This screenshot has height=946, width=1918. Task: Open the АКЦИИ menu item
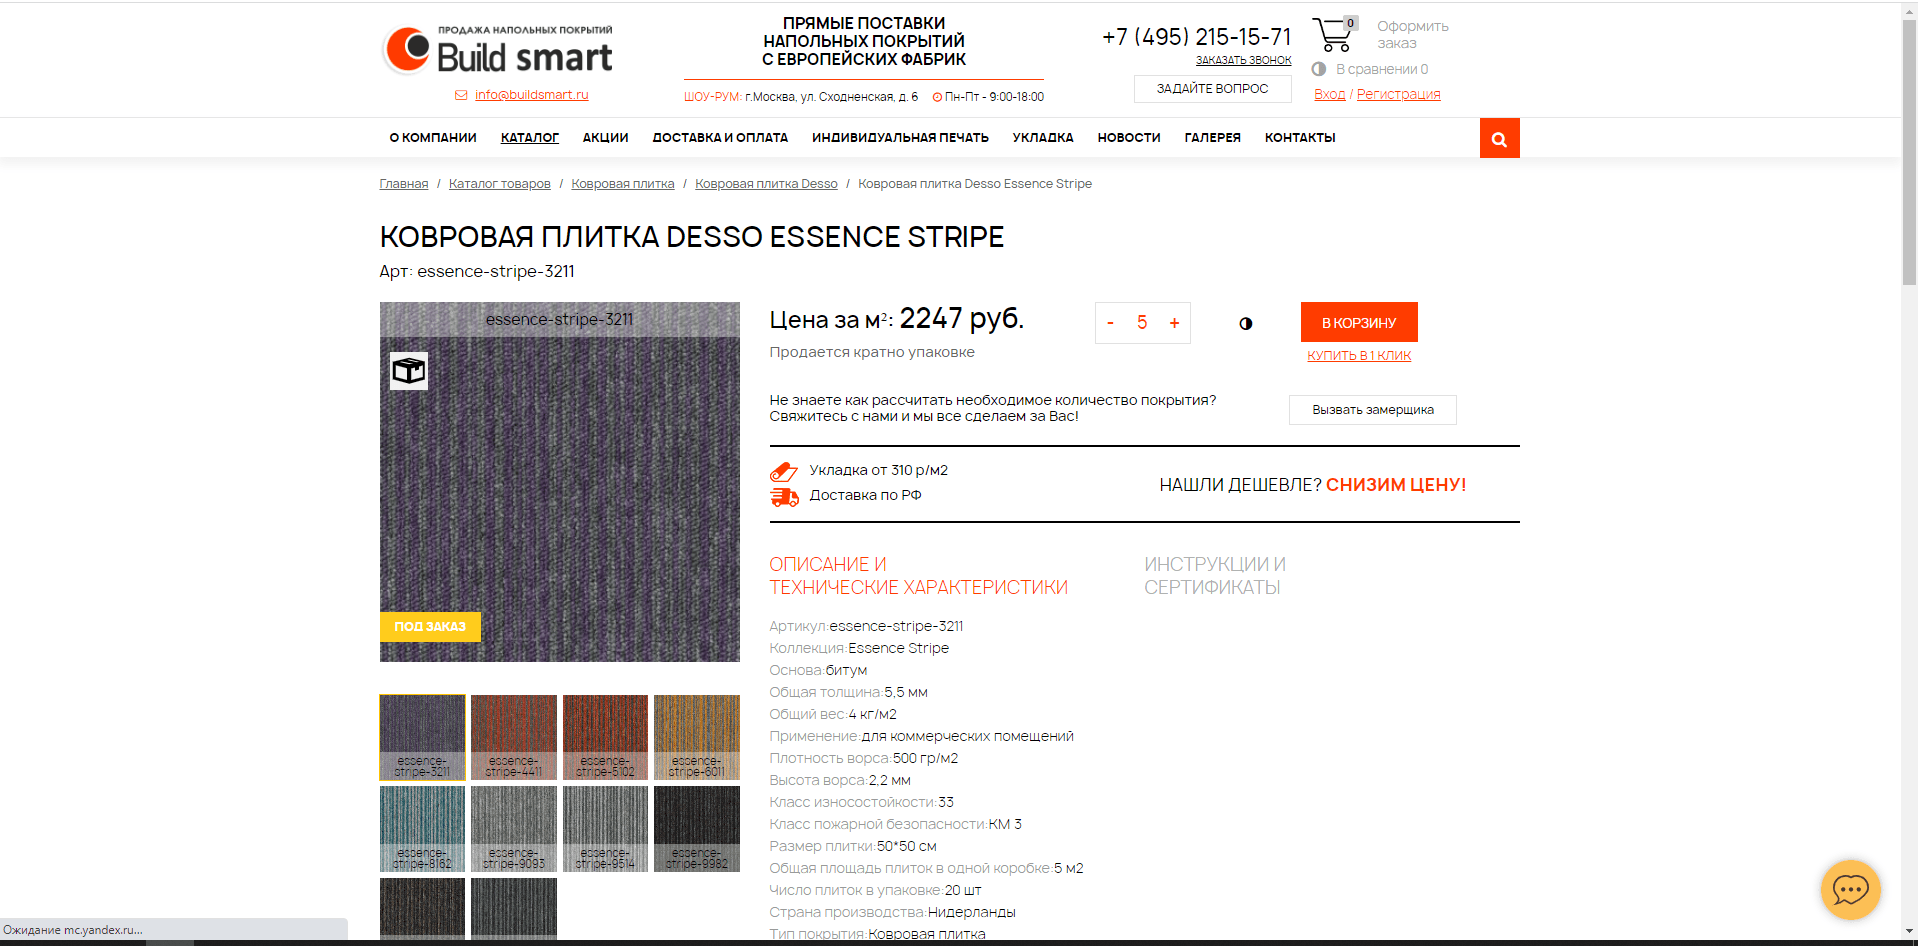606,138
